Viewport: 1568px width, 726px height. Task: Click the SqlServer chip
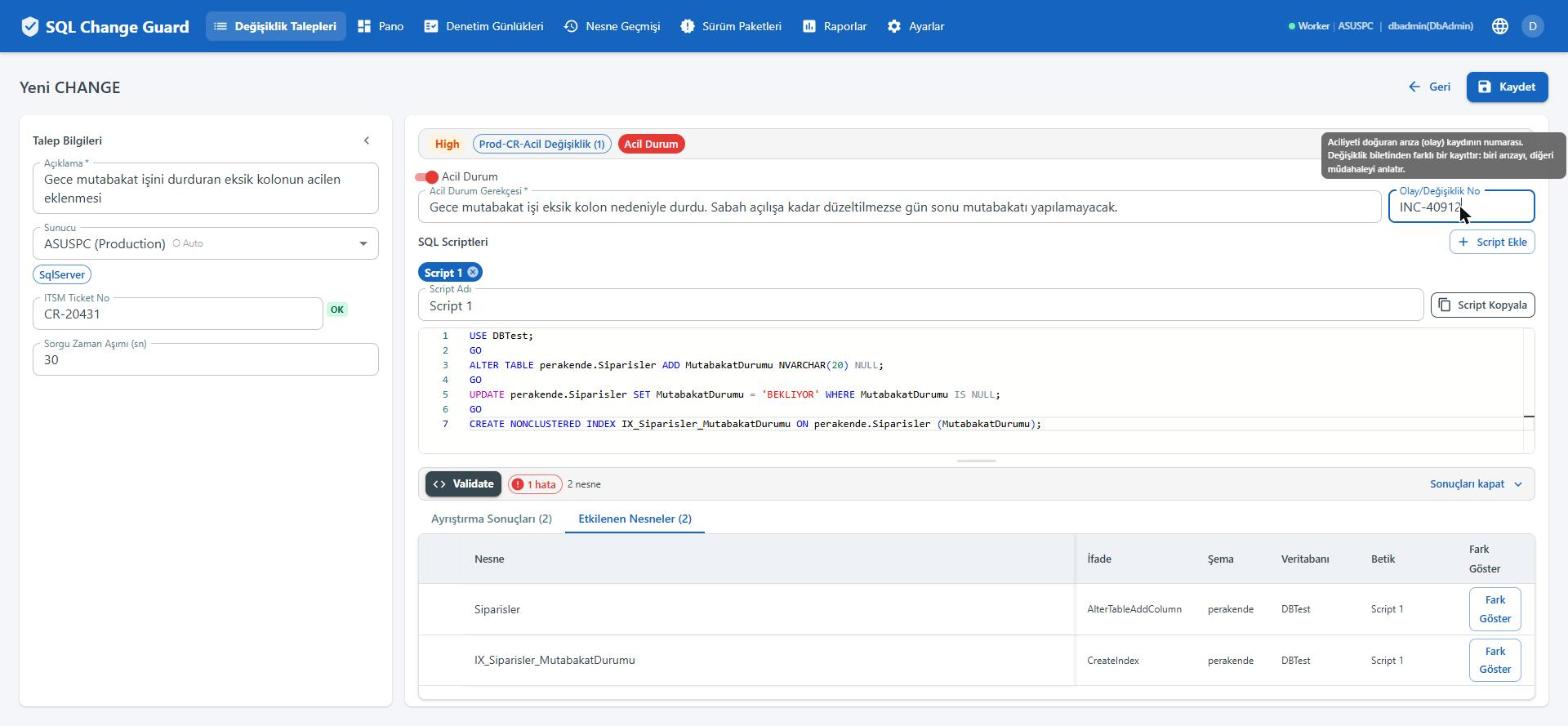tap(62, 275)
